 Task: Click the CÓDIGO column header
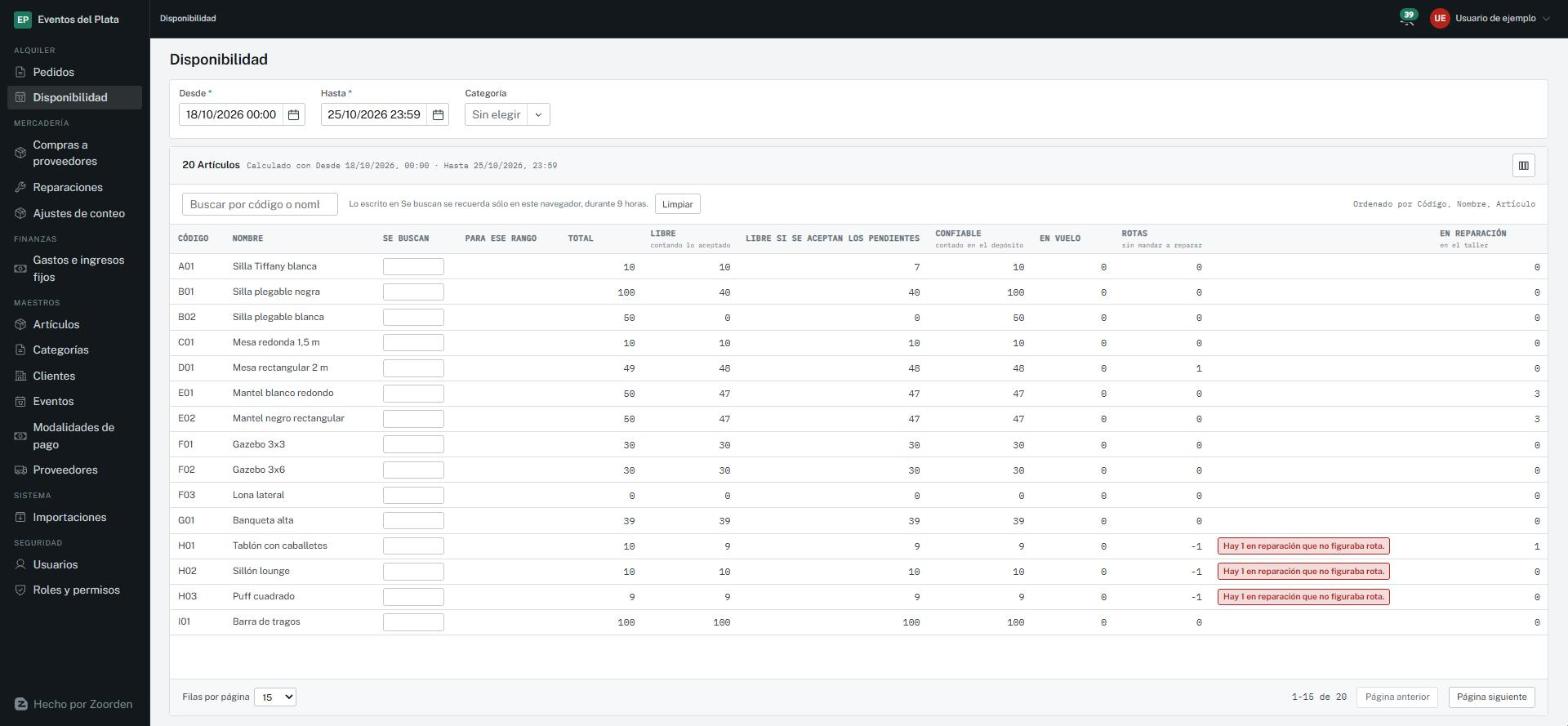[193, 238]
